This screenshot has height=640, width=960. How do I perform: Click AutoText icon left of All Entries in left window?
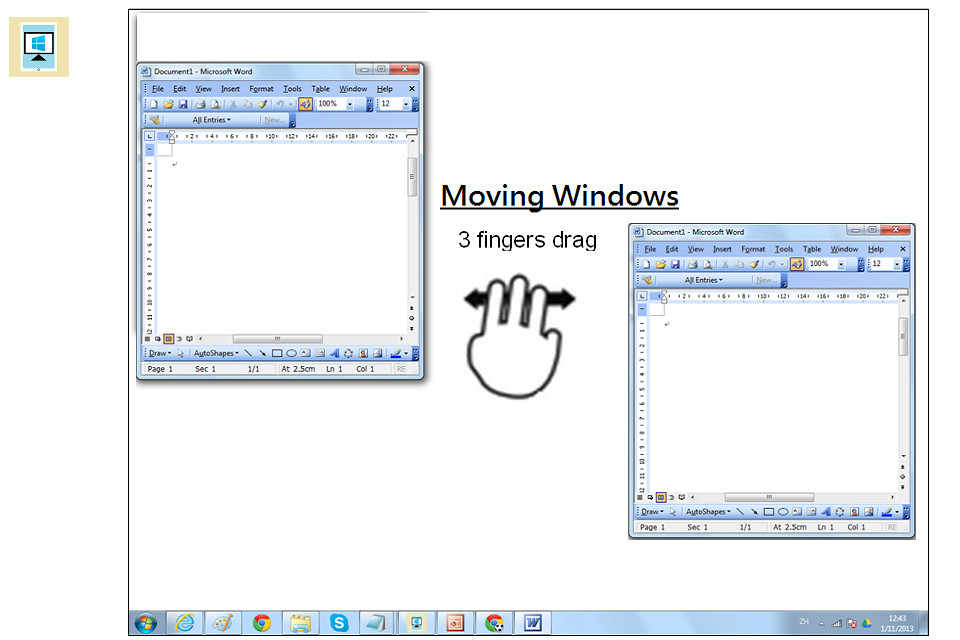[x=154, y=120]
